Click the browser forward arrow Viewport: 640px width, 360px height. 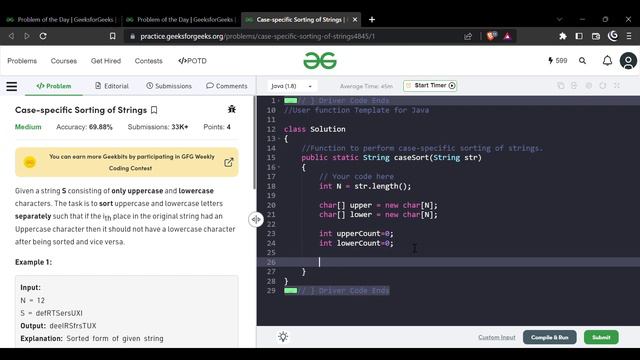(27, 36)
